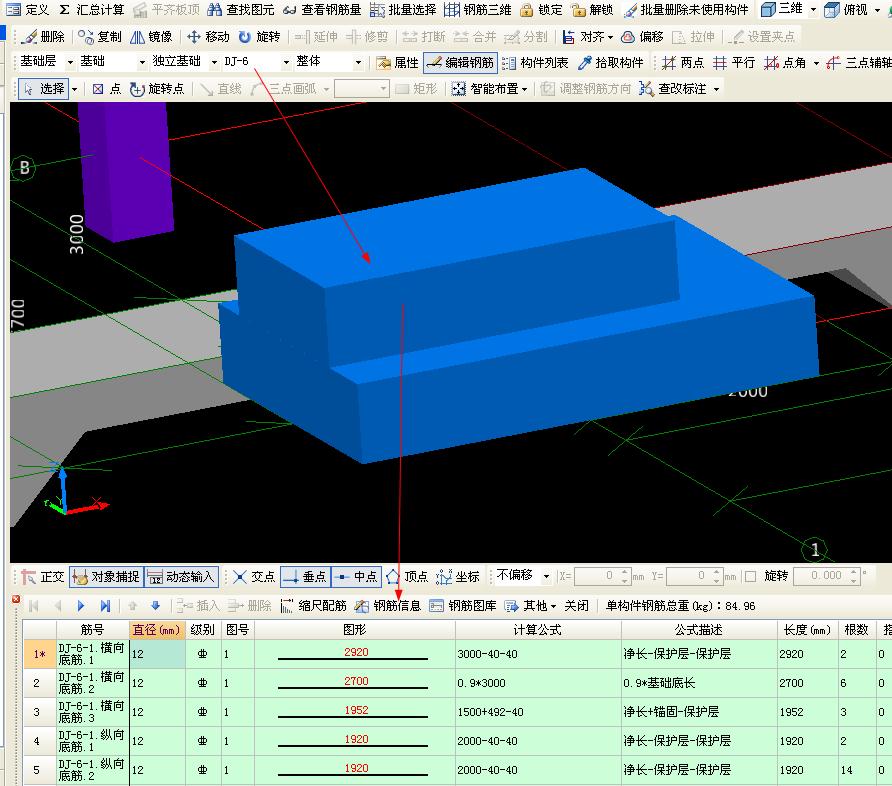Activate 批量选择 batch select

pyautogui.click(x=403, y=10)
